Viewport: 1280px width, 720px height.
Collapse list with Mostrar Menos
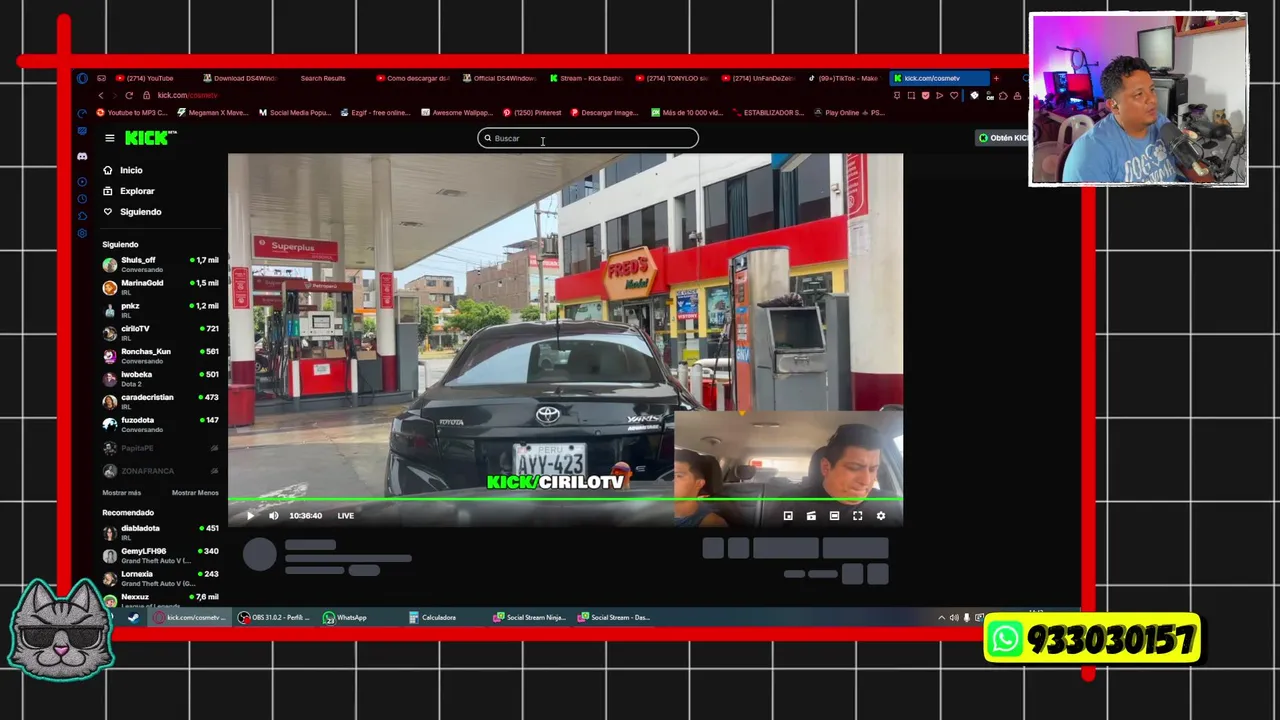coord(195,493)
